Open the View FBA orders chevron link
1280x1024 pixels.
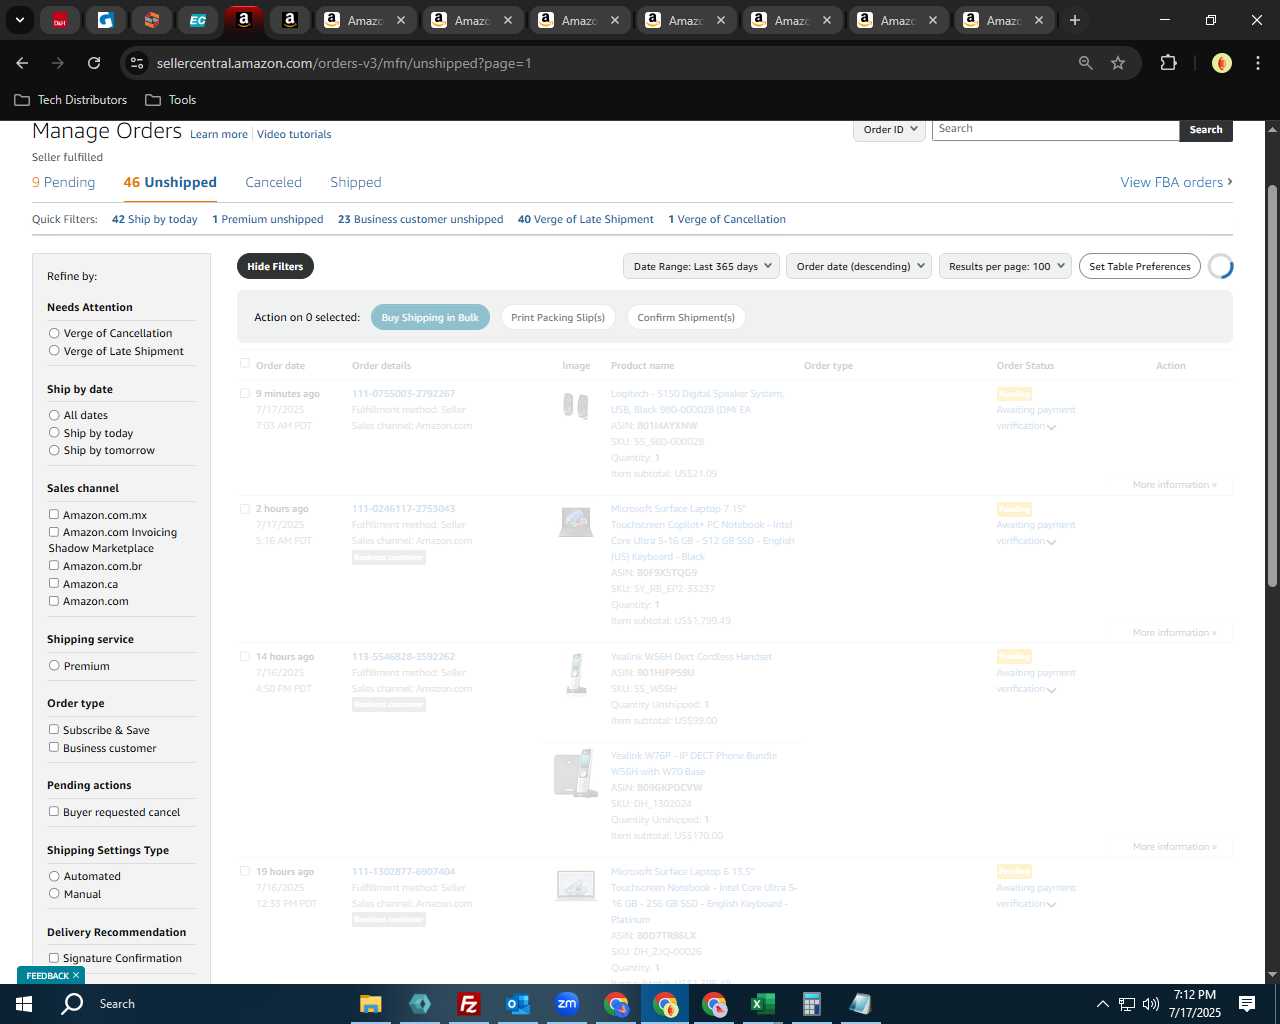pyautogui.click(x=1176, y=182)
